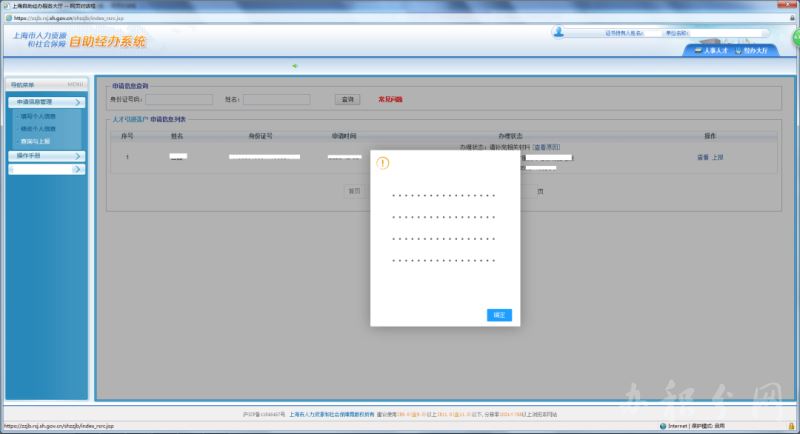Click the green circle icon at the right edge
This screenshot has height=434, width=800.
[795, 38]
